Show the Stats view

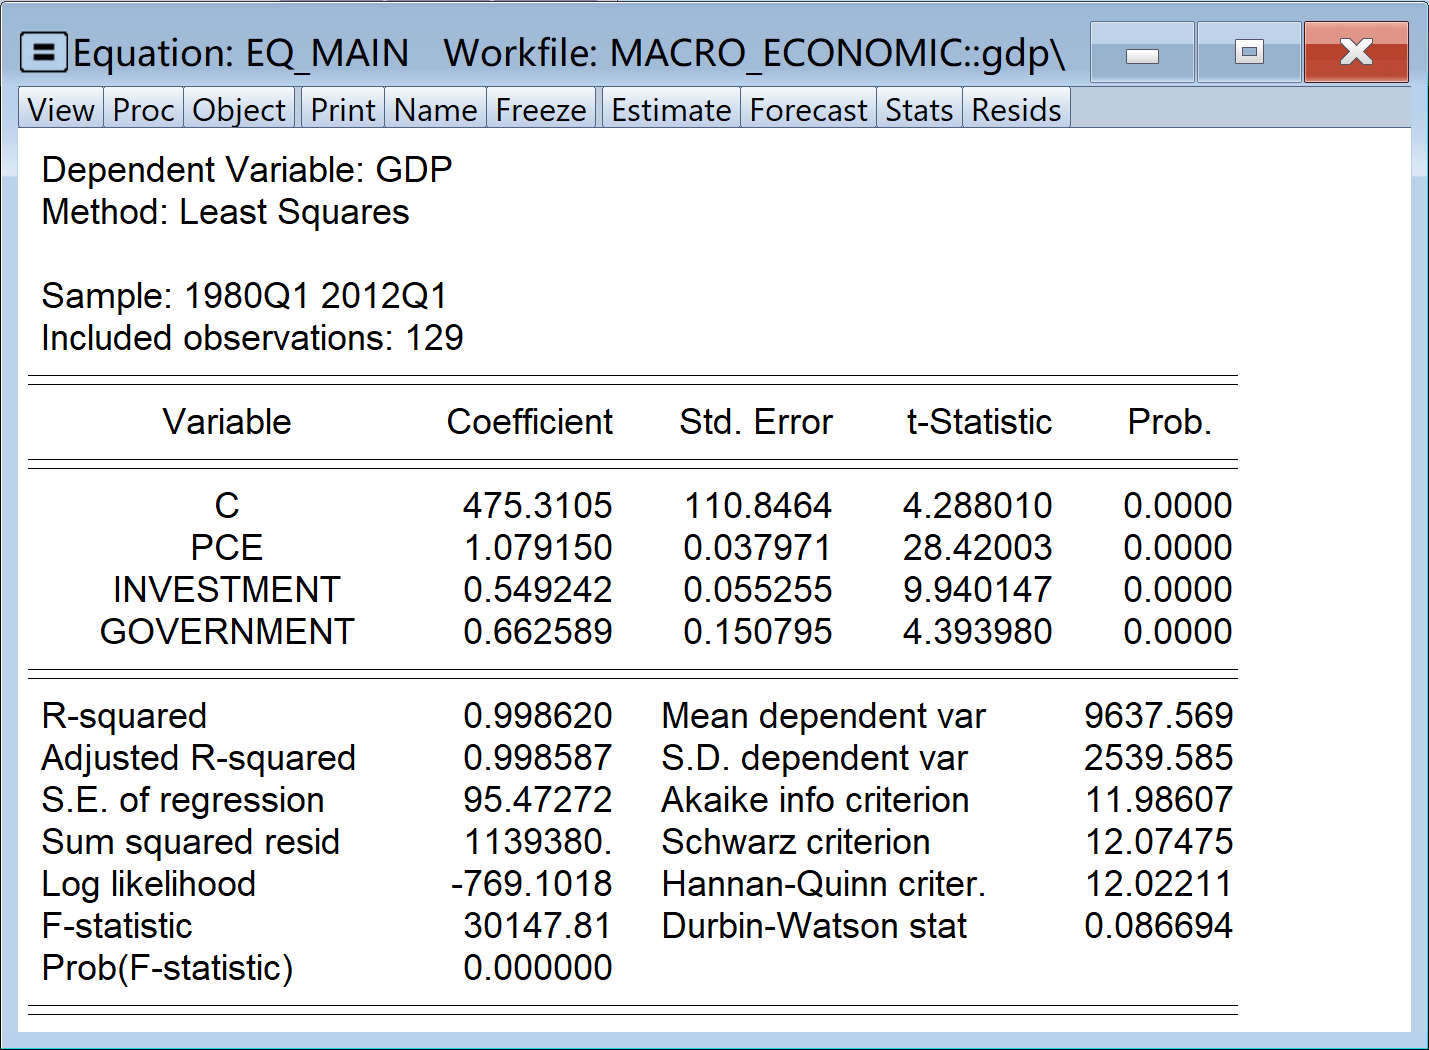[x=919, y=110]
